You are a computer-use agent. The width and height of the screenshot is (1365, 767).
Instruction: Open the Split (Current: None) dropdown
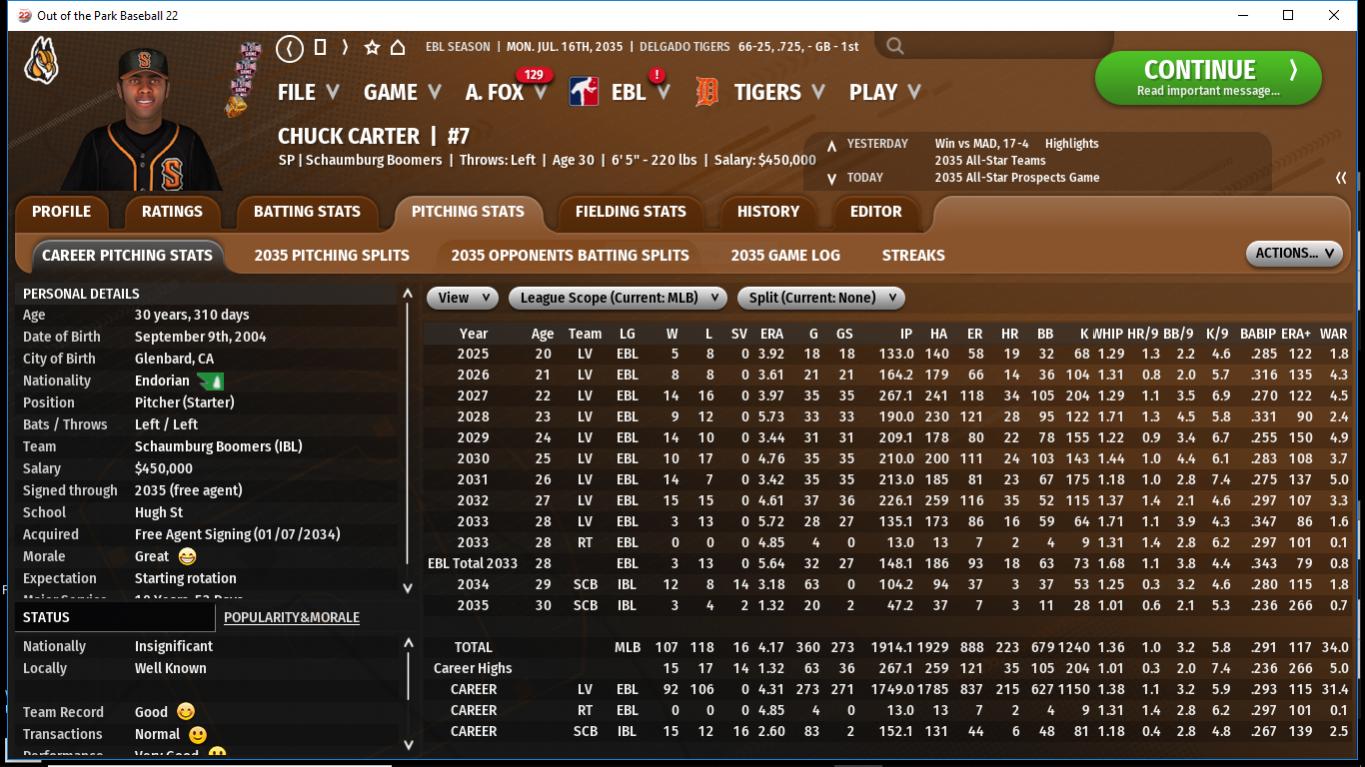[821, 298]
